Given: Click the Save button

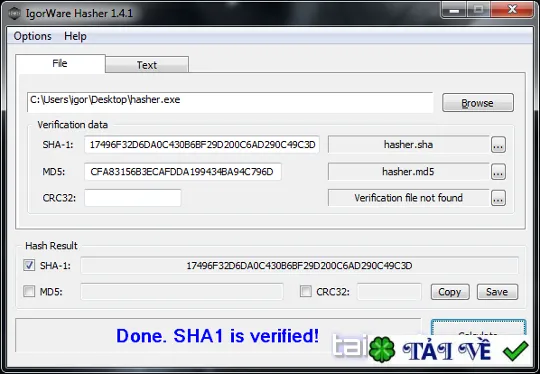Looking at the screenshot, I should [497, 292].
